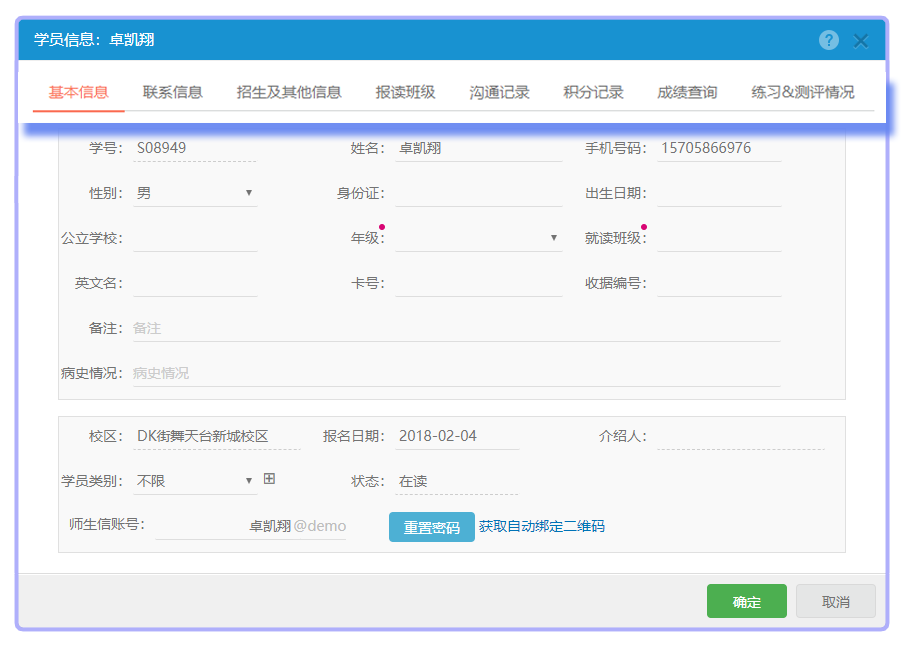Viewport: 906px width, 661px height.
Task: Open the 成绩查询 tab
Action: coord(687,92)
